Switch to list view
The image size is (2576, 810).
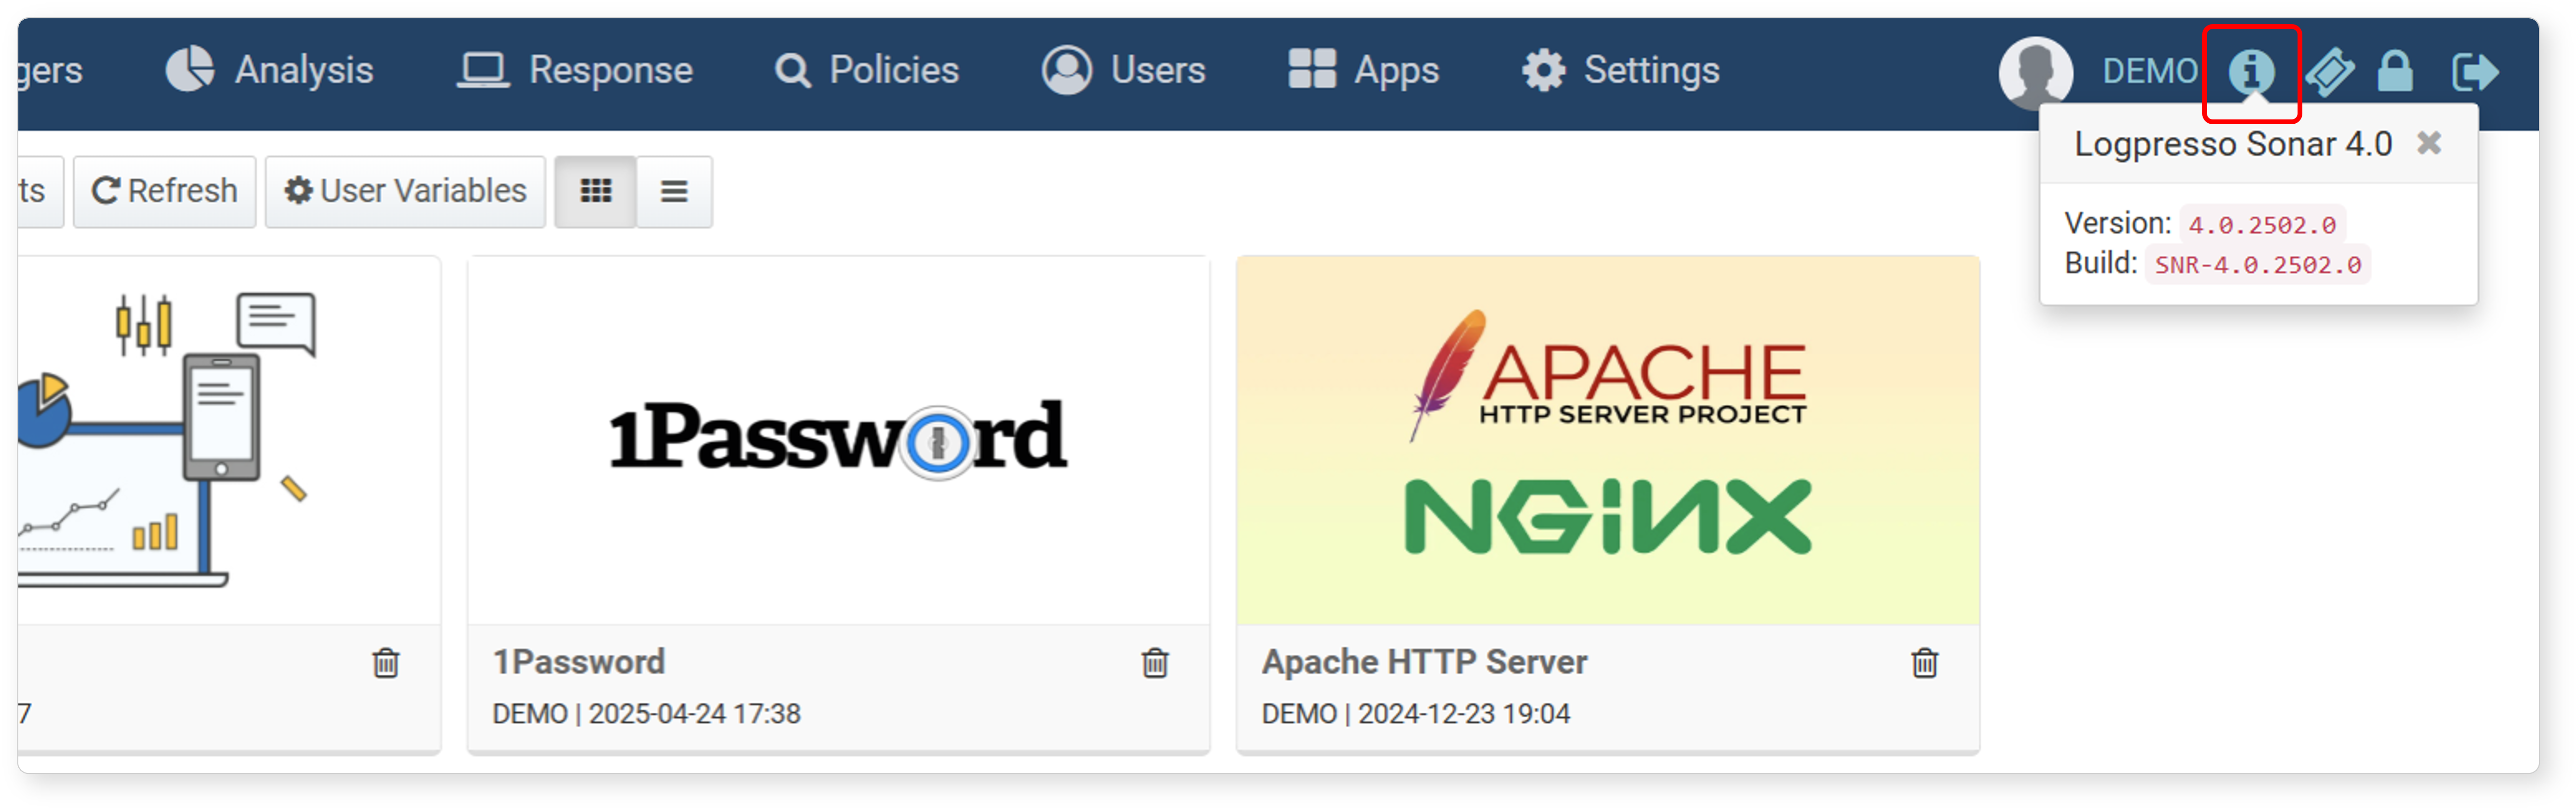coord(674,191)
